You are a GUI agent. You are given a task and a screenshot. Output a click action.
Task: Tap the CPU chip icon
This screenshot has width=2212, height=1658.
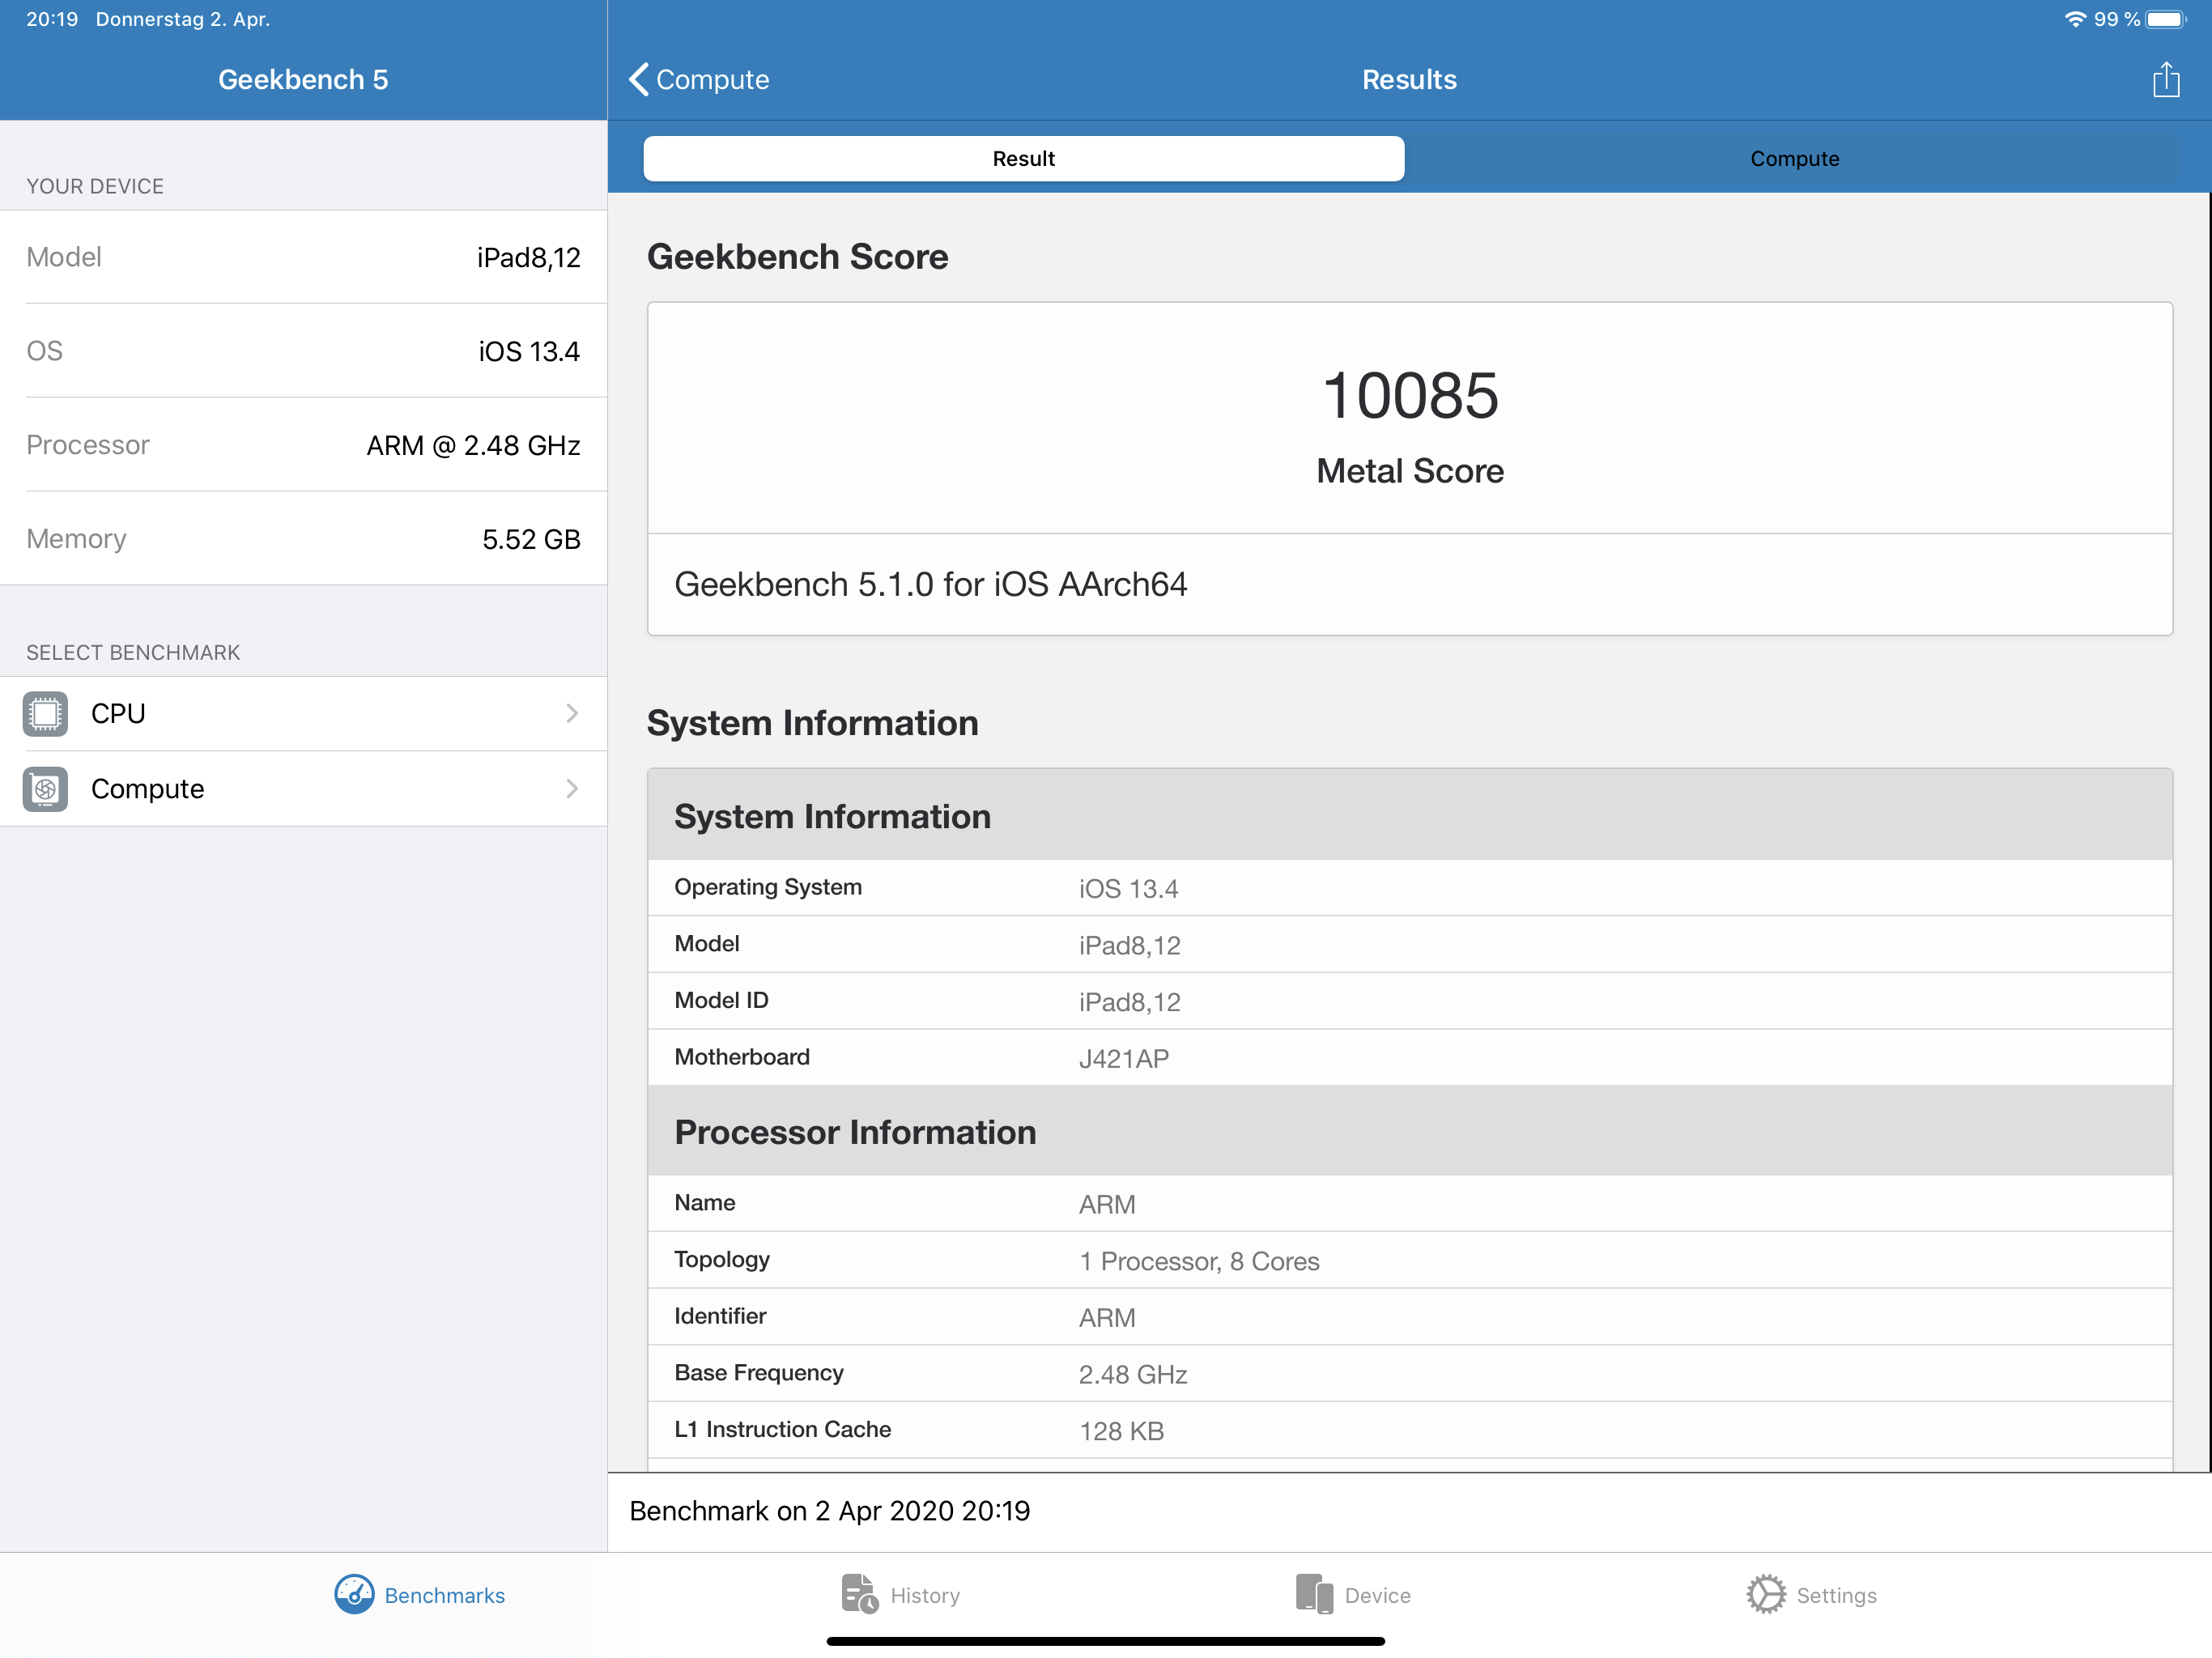click(x=45, y=714)
